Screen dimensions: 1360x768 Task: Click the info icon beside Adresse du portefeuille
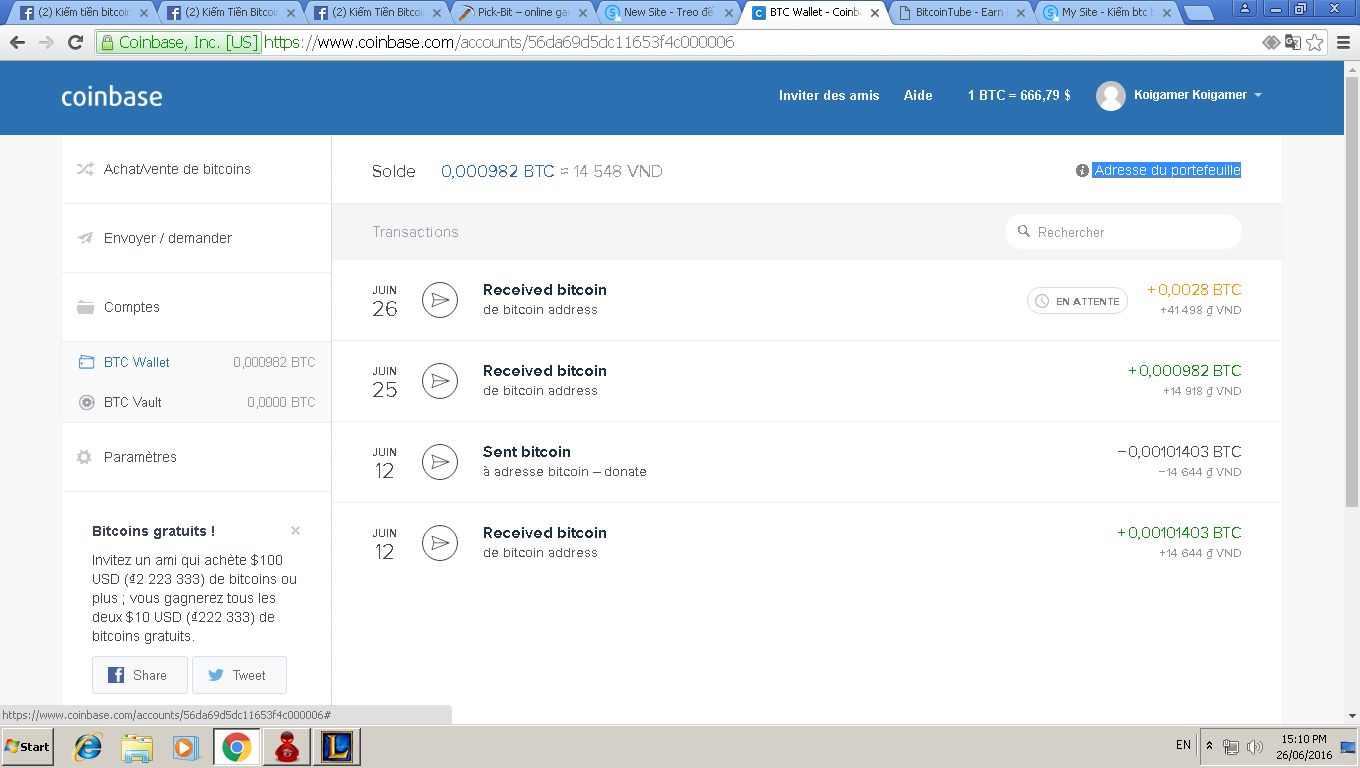tap(1082, 171)
